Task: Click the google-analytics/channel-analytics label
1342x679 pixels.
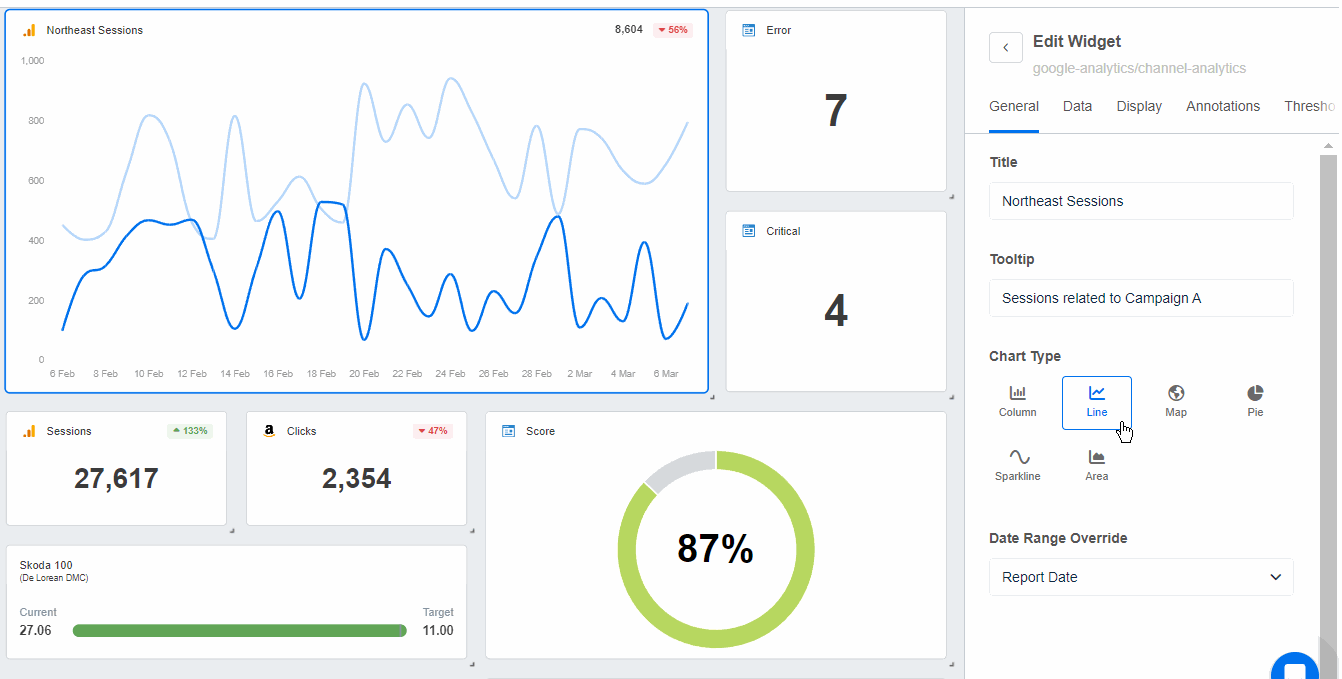Action: [x=1131, y=68]
